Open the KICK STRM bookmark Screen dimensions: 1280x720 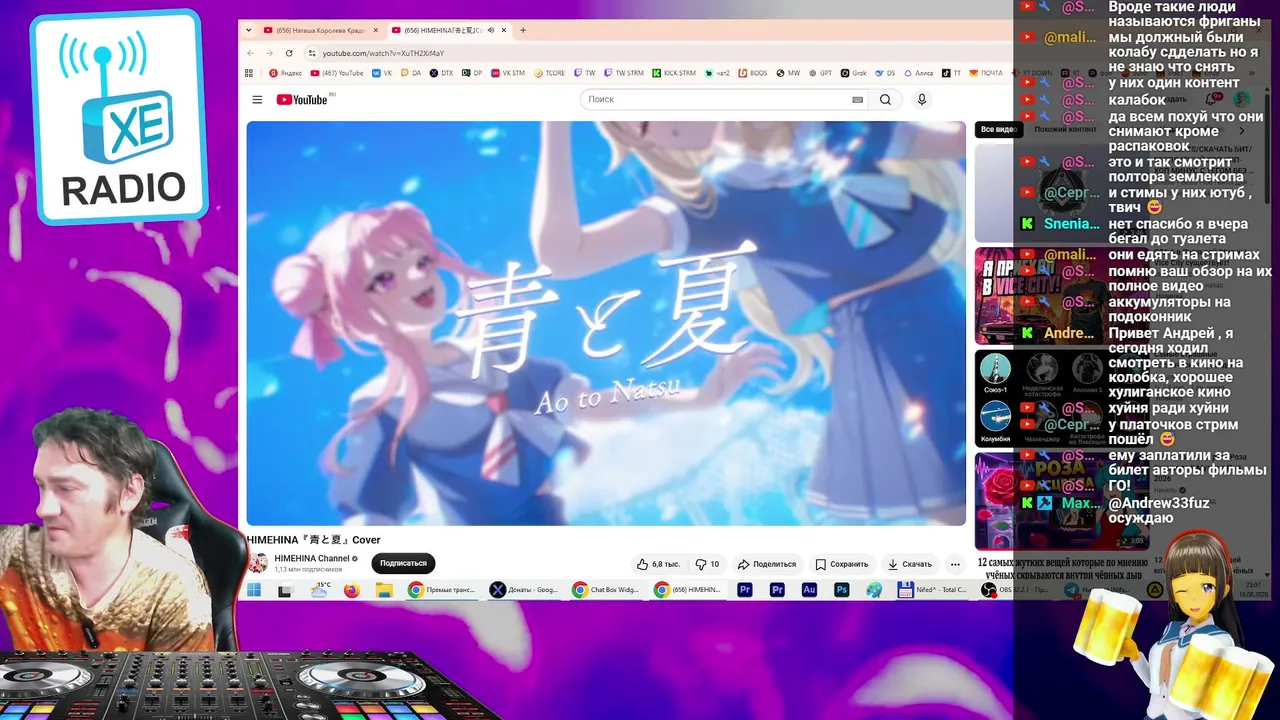[674, 73]
